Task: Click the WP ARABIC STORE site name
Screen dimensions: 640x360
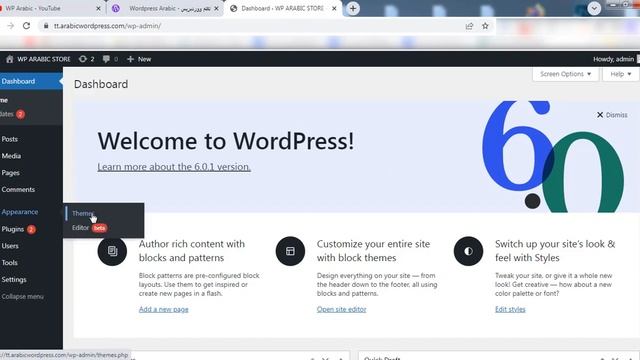Action: (x=44, y=59)
